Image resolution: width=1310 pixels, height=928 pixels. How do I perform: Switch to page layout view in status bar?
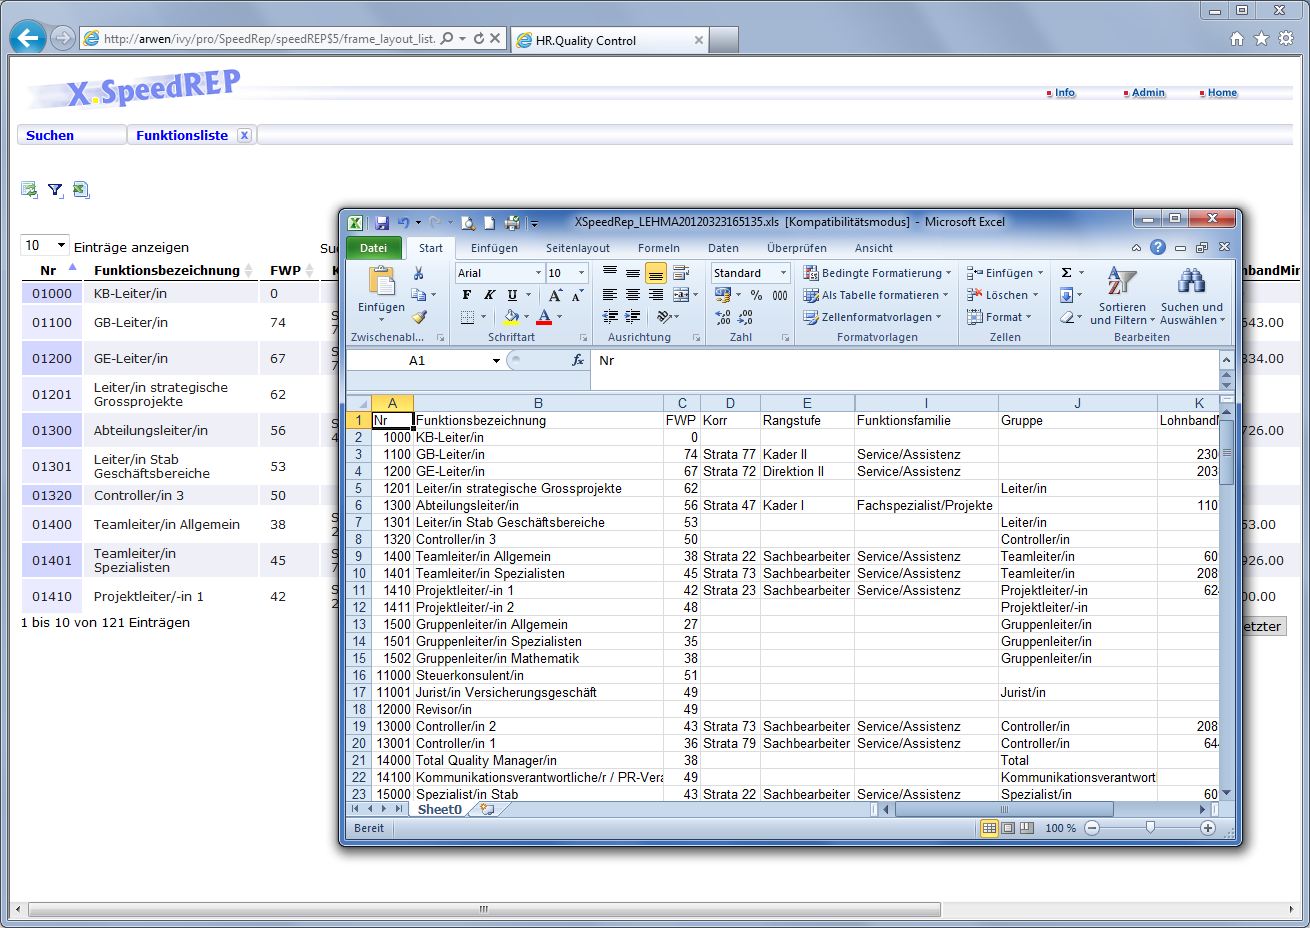(1008, 828)
